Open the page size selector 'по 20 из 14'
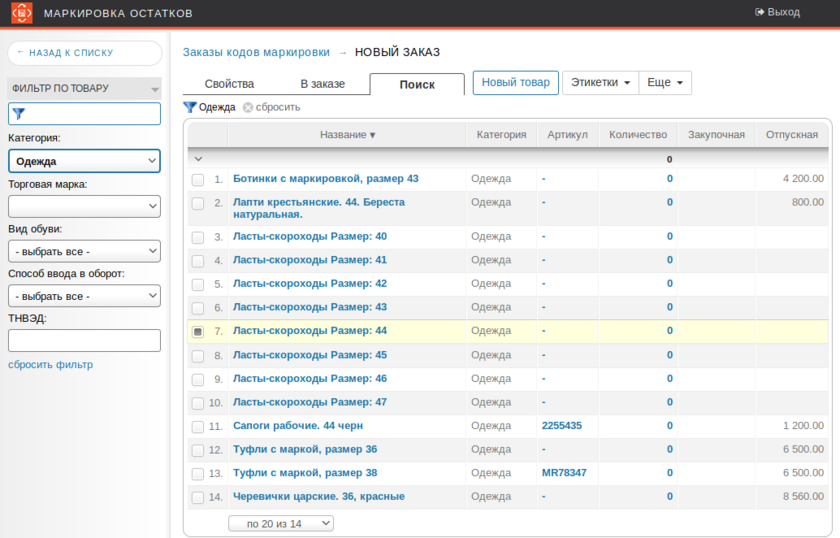The width and height of the screenshot is (840, 538). pos(280,523)
